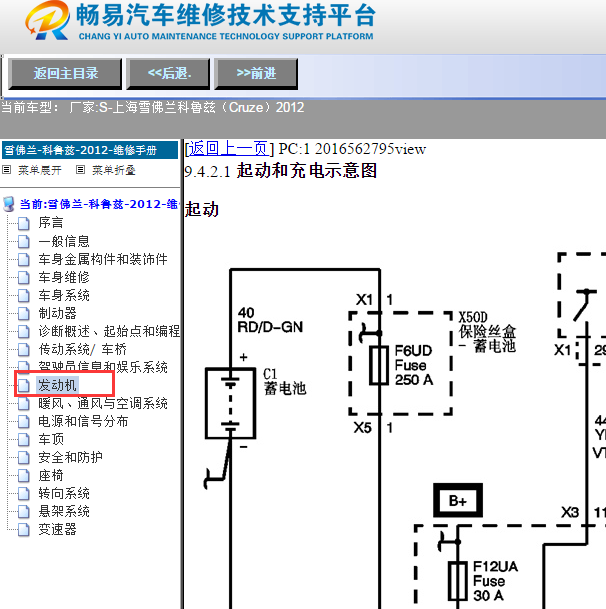Viewport: 606px width, 609px height.
Task: Open the 悬架系统 tree item
Action: coord(64,511)
